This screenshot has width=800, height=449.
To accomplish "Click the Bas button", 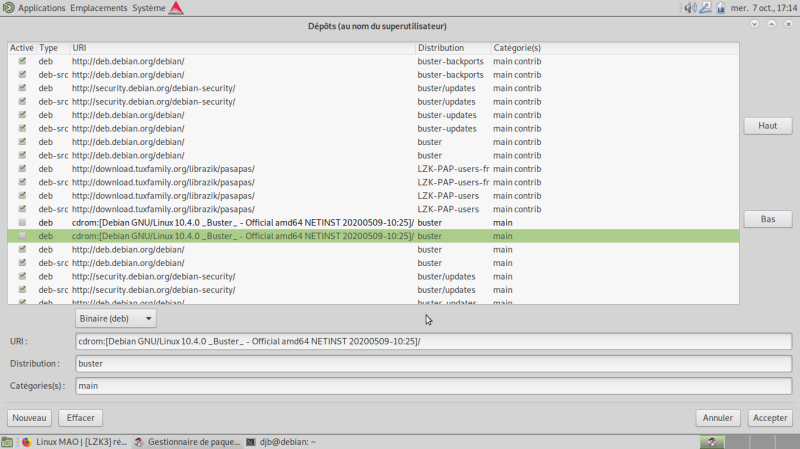I will point(767,219).
